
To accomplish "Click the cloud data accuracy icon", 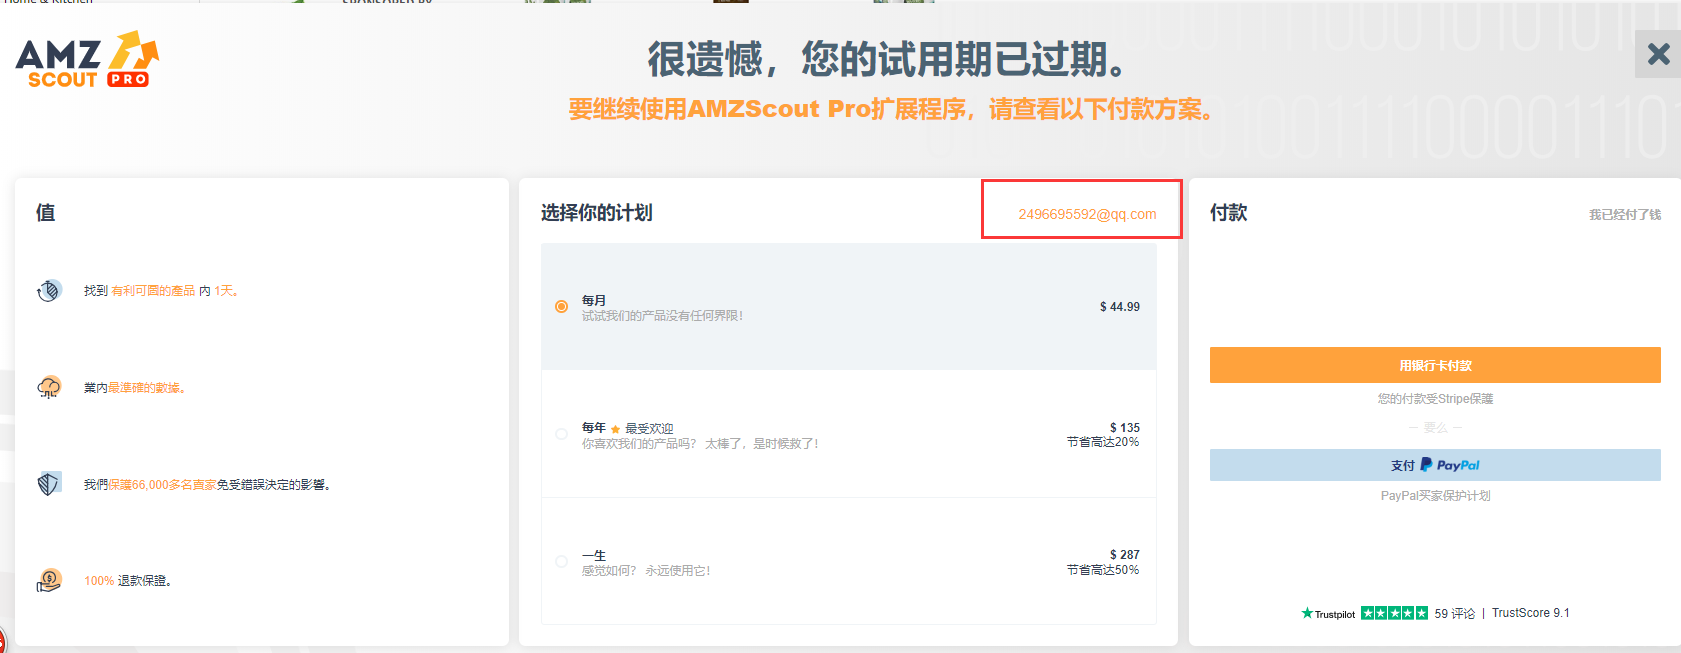I will point(49,387).
